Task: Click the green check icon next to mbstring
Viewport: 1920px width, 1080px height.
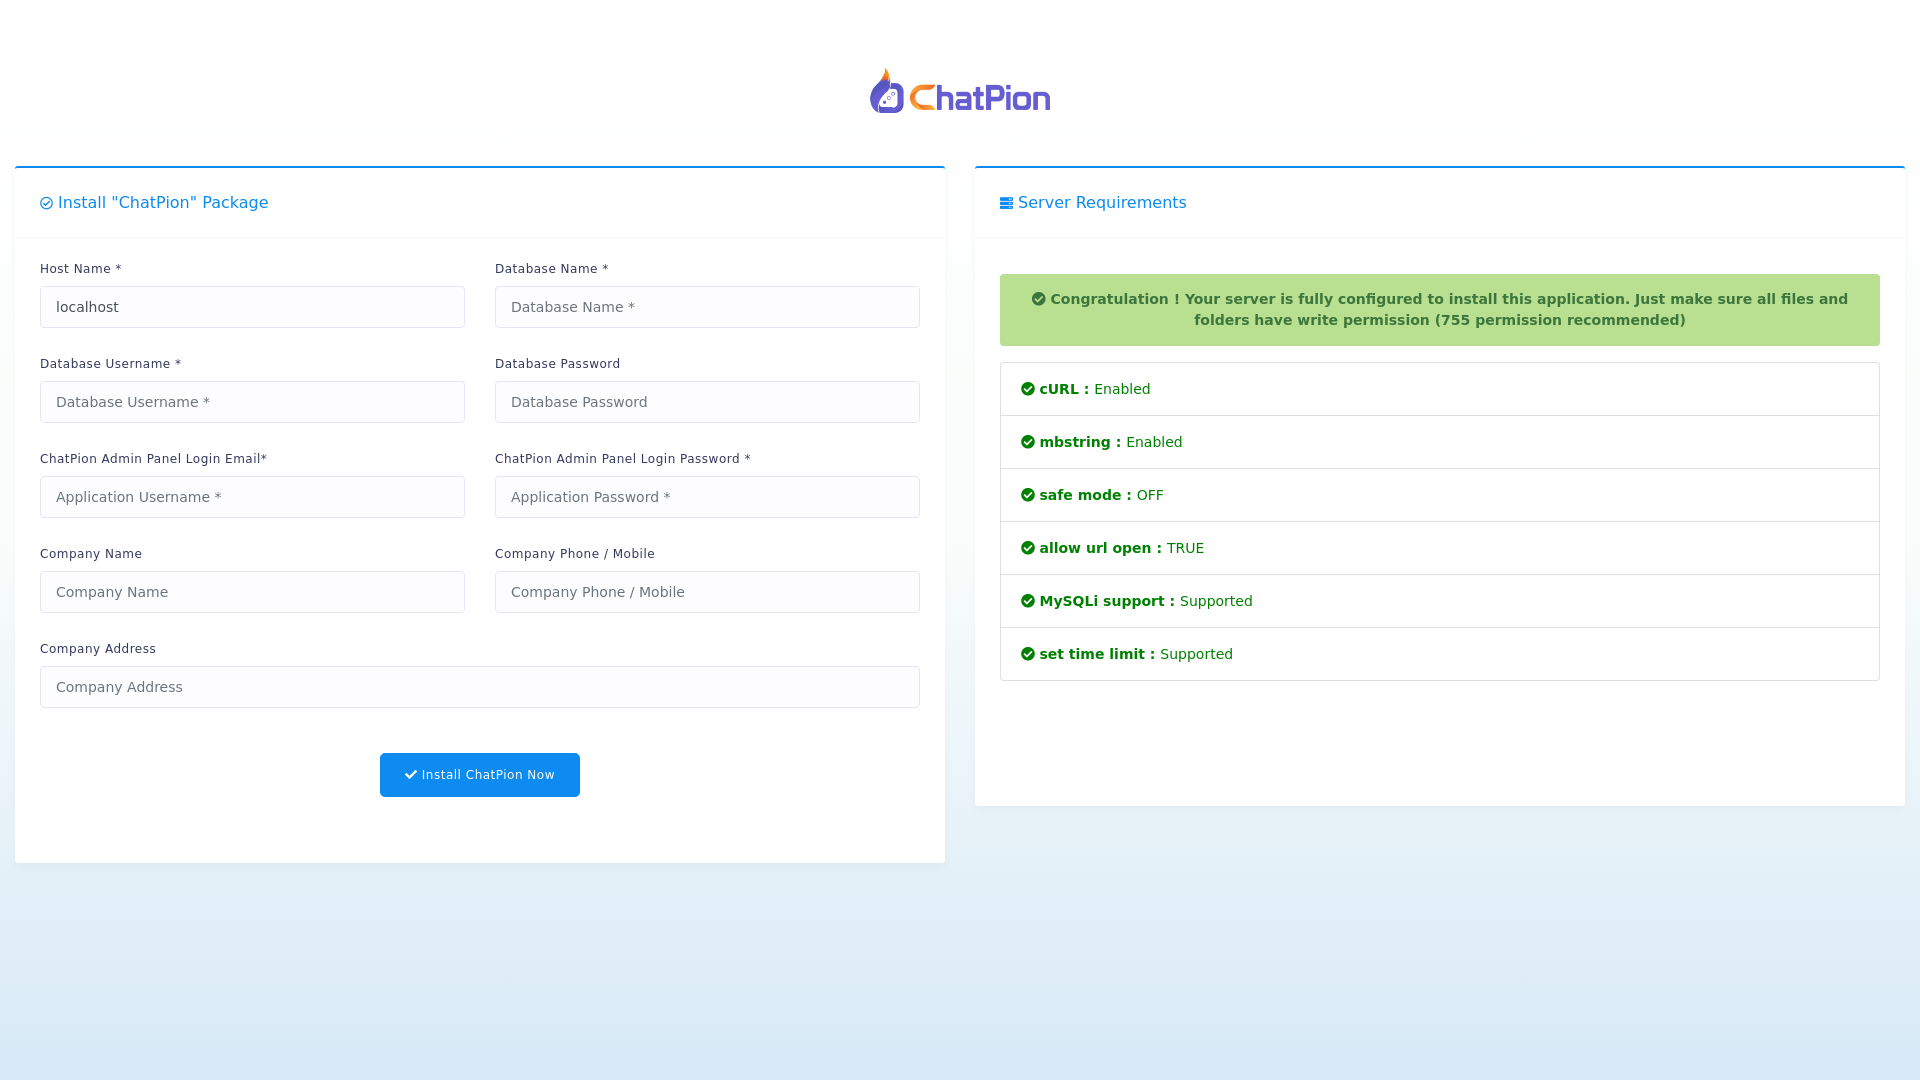Action: 1028,442
